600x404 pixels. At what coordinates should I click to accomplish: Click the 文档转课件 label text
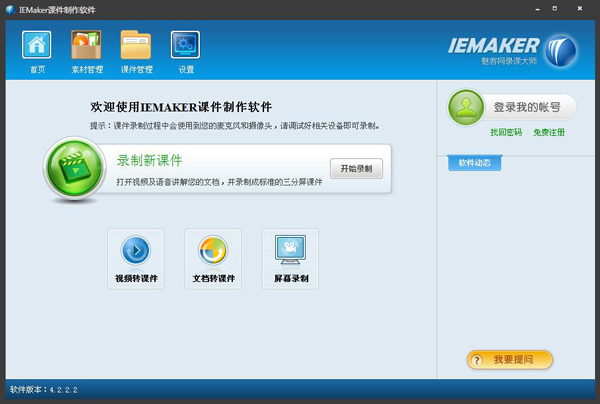coord(214,279)
